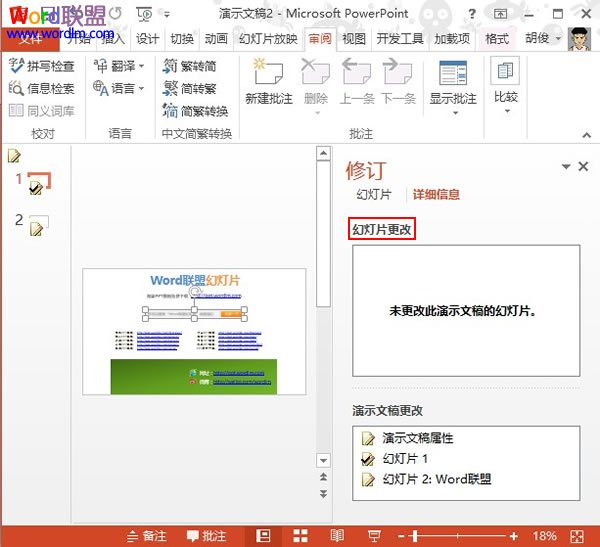
Task: Open the 格式 format tab
Action: 497,39
